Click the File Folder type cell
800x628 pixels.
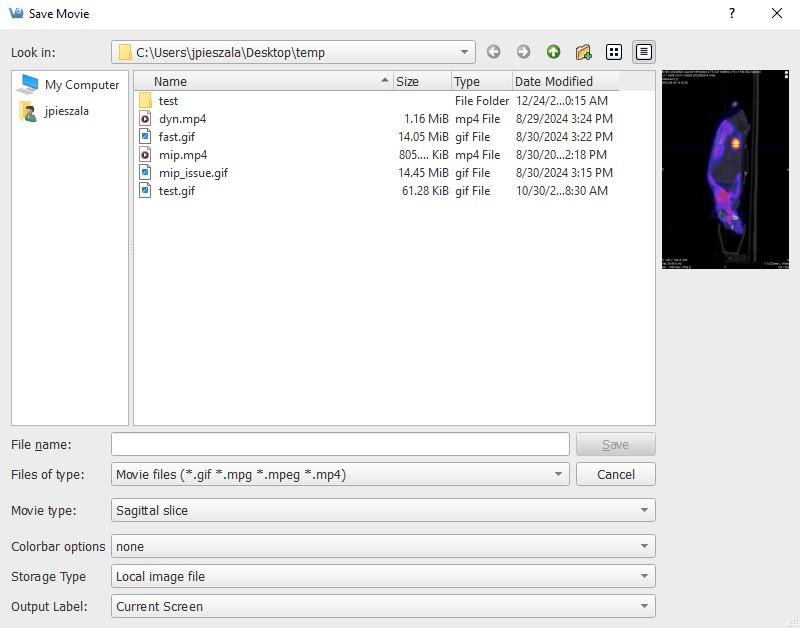pos(482,101)
